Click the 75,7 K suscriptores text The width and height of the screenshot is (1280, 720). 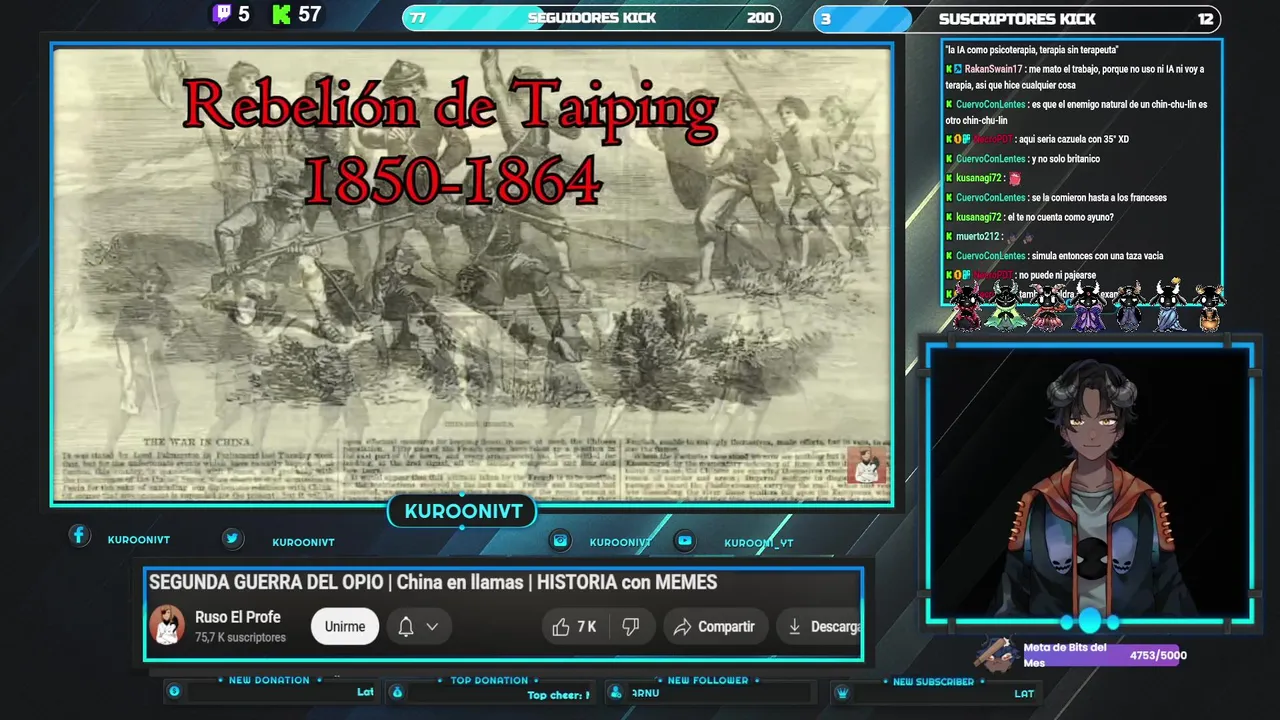pos(240,638)
